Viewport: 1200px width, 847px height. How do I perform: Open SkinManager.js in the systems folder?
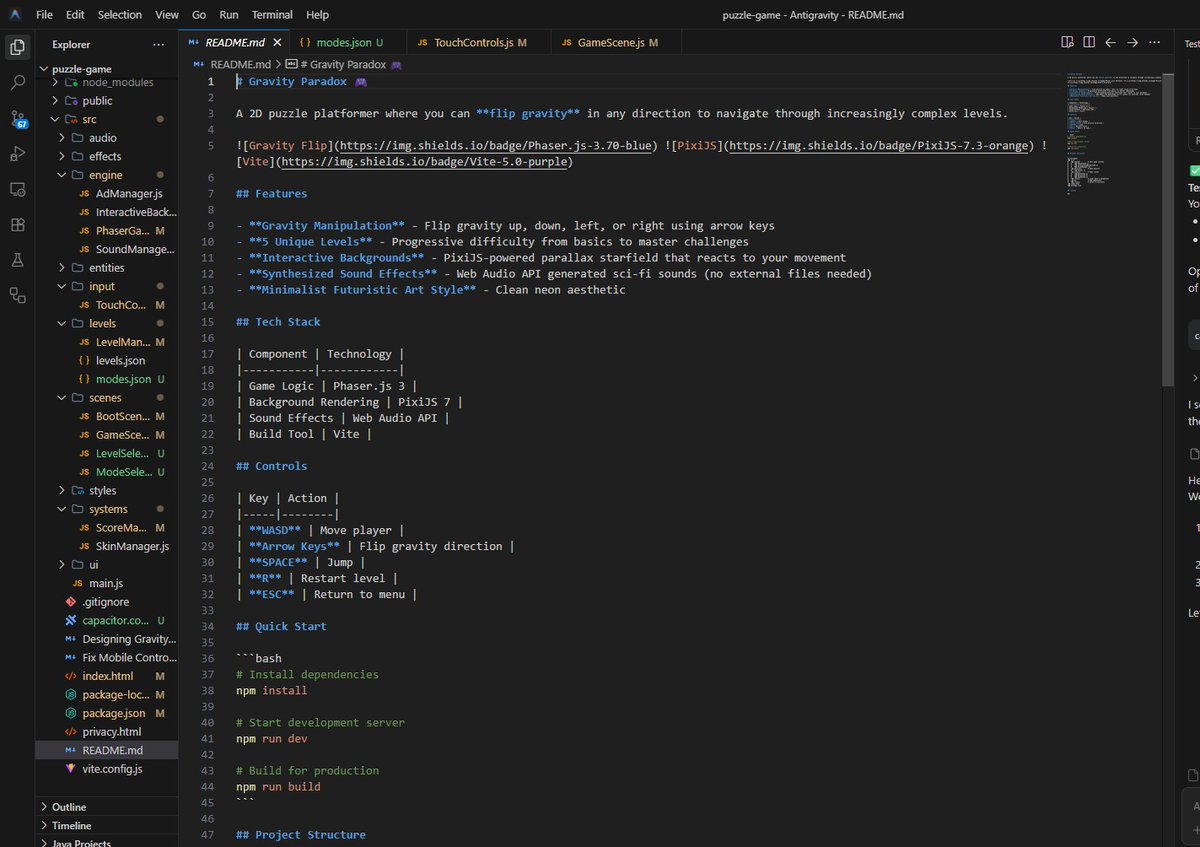click(x=106, y=546)
